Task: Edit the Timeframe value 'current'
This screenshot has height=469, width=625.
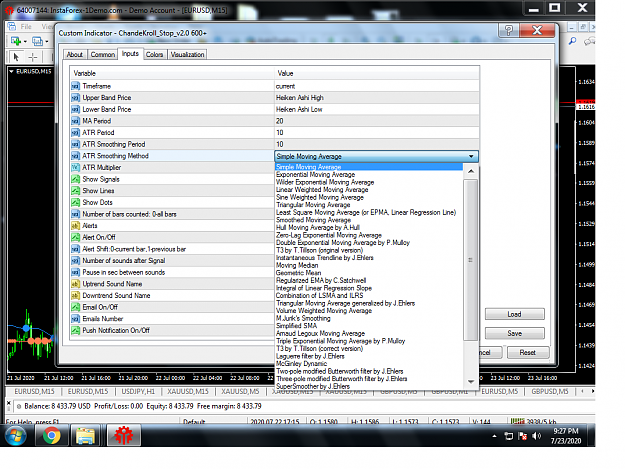Action: tap(377, 86)
